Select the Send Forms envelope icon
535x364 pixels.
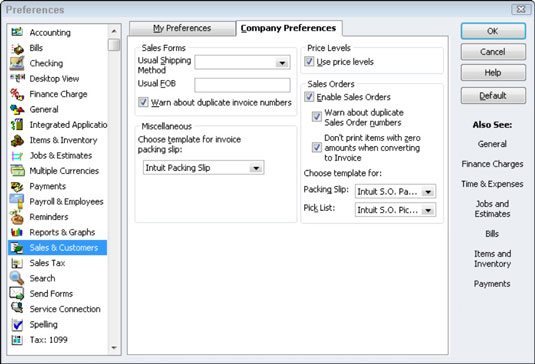coord(17,293)
